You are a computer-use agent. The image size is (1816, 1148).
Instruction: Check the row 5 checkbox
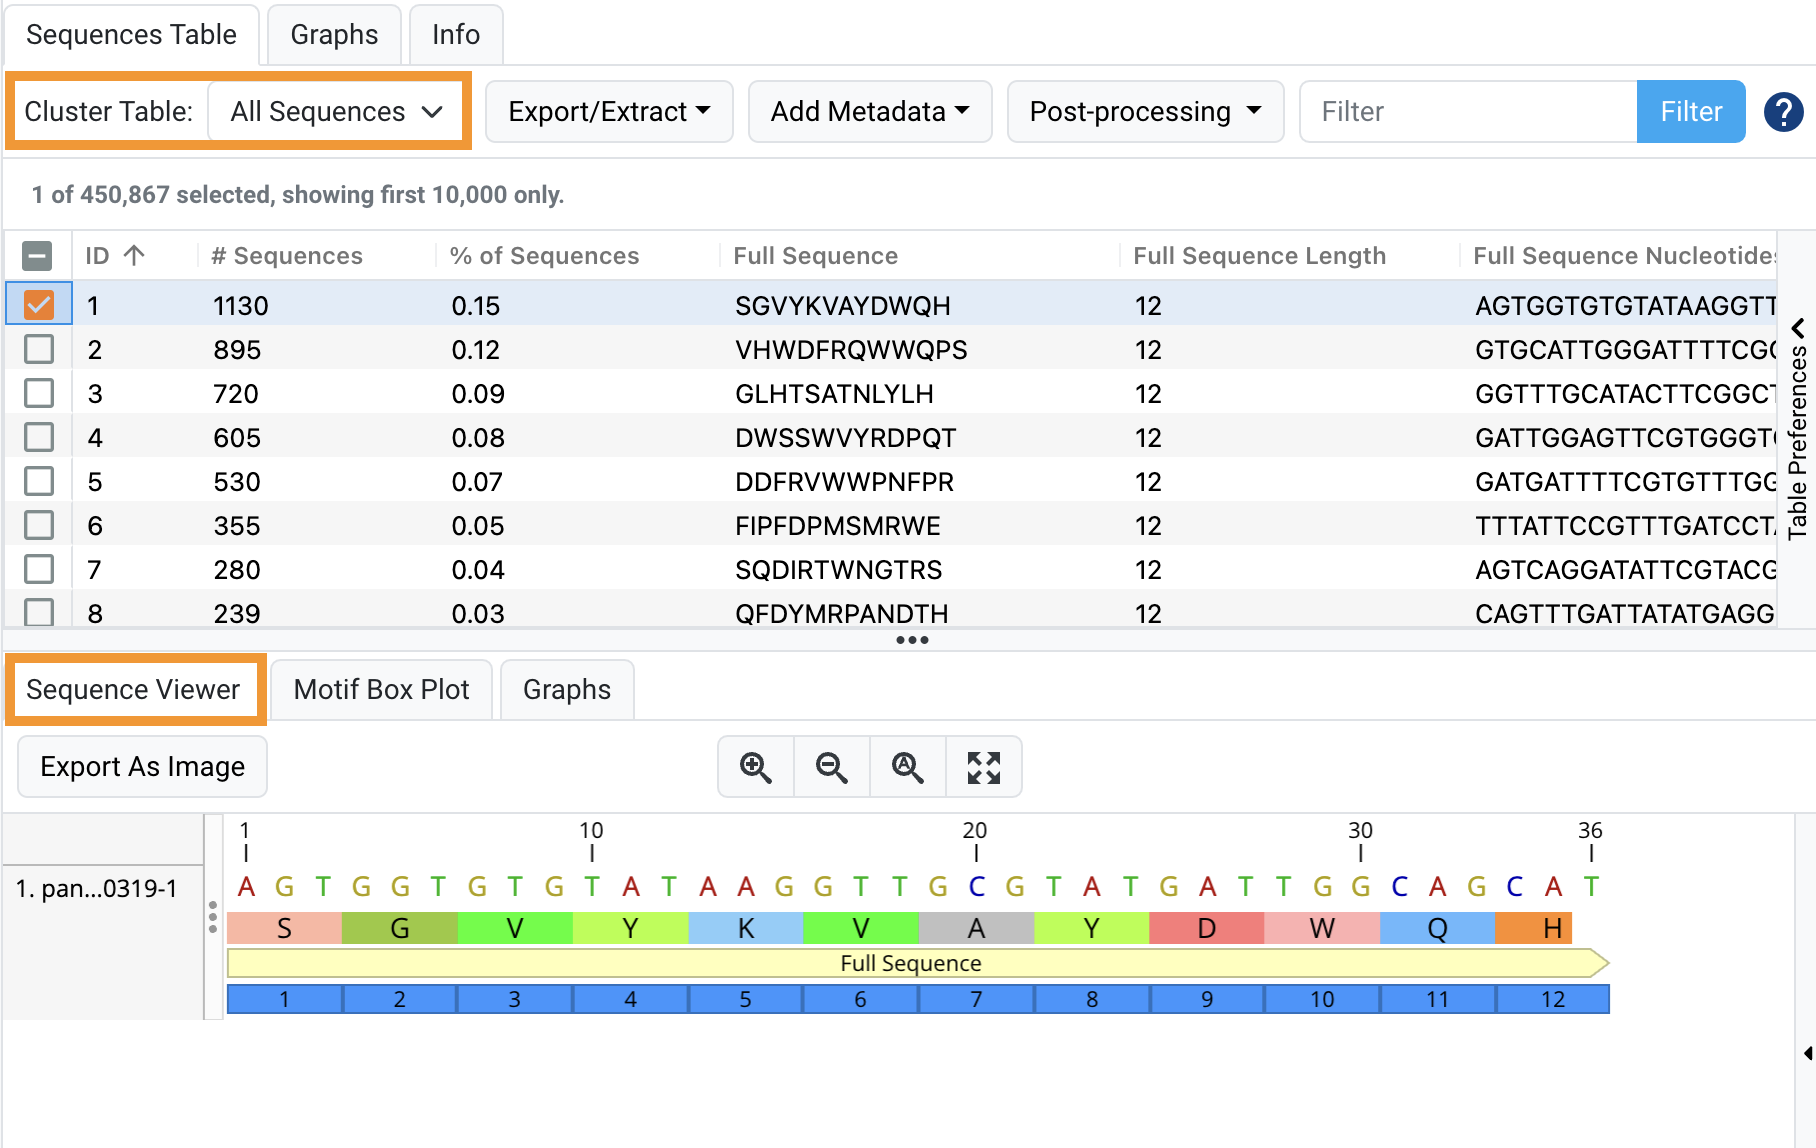(x=38, y=481)
